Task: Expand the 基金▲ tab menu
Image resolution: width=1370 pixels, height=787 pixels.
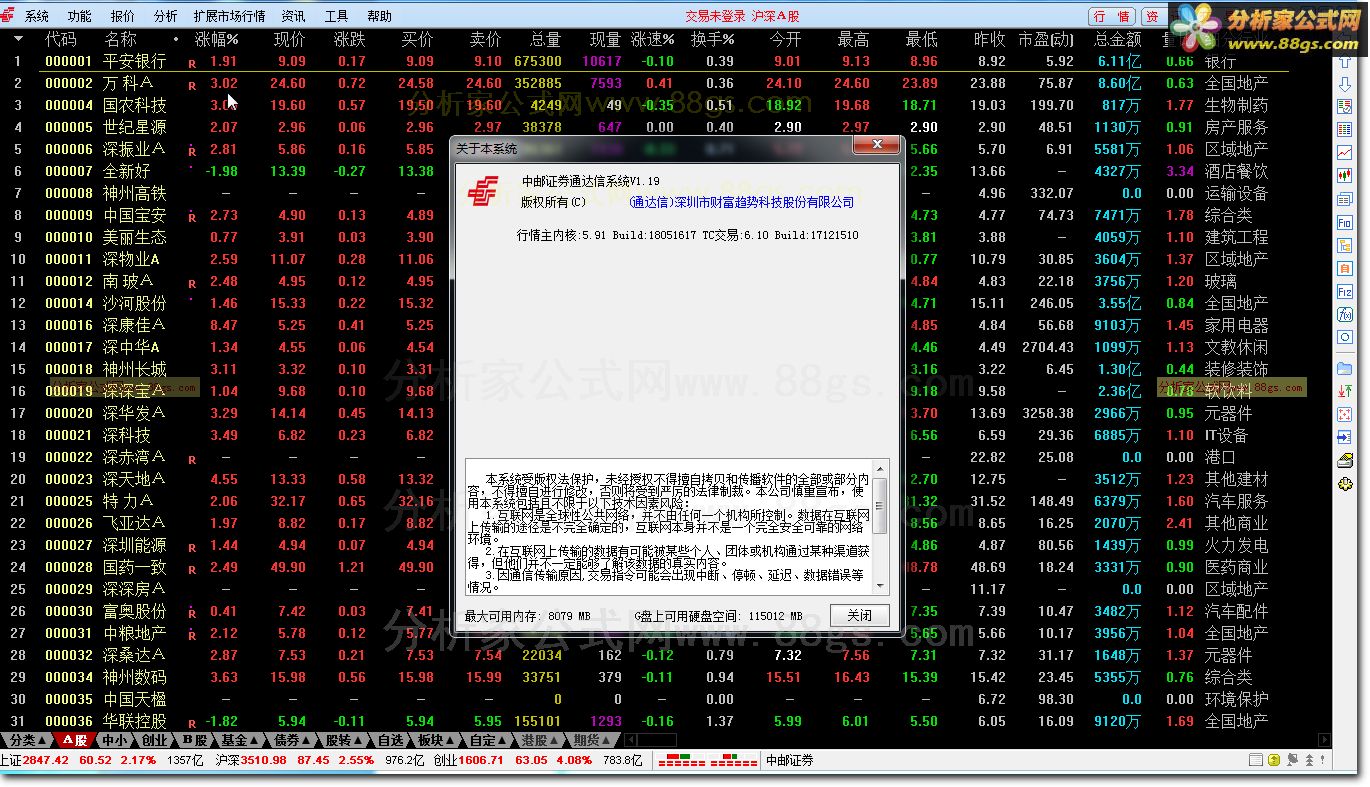Action: [x=239, y=741]
